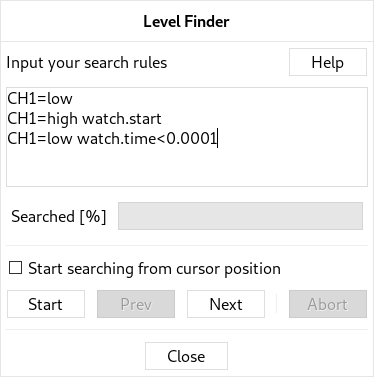The height and width of the screenshot is (377, 374).
Task: Click the 'watch.time<0.0001' rule text
Action: pos(147,138)
